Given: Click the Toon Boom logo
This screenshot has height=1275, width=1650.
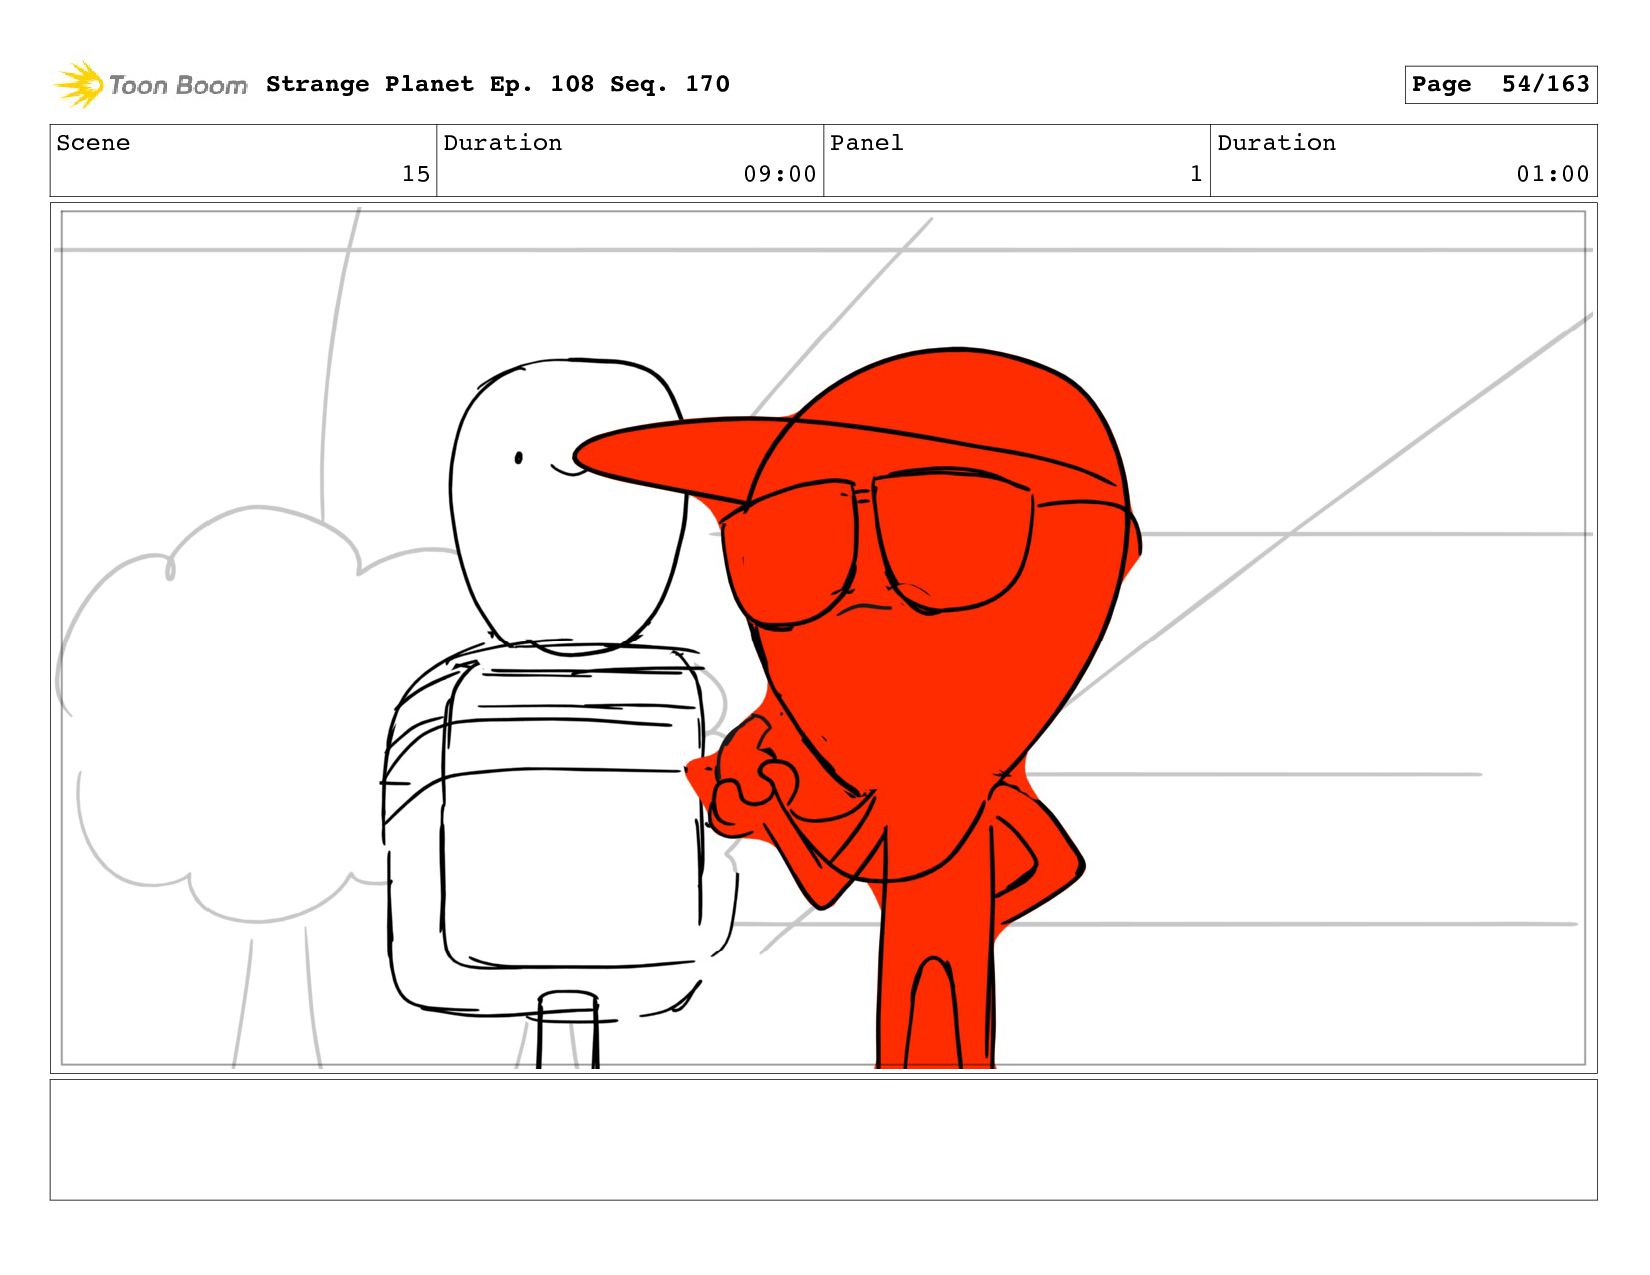Looking at the screenshot, I should 150,85.
